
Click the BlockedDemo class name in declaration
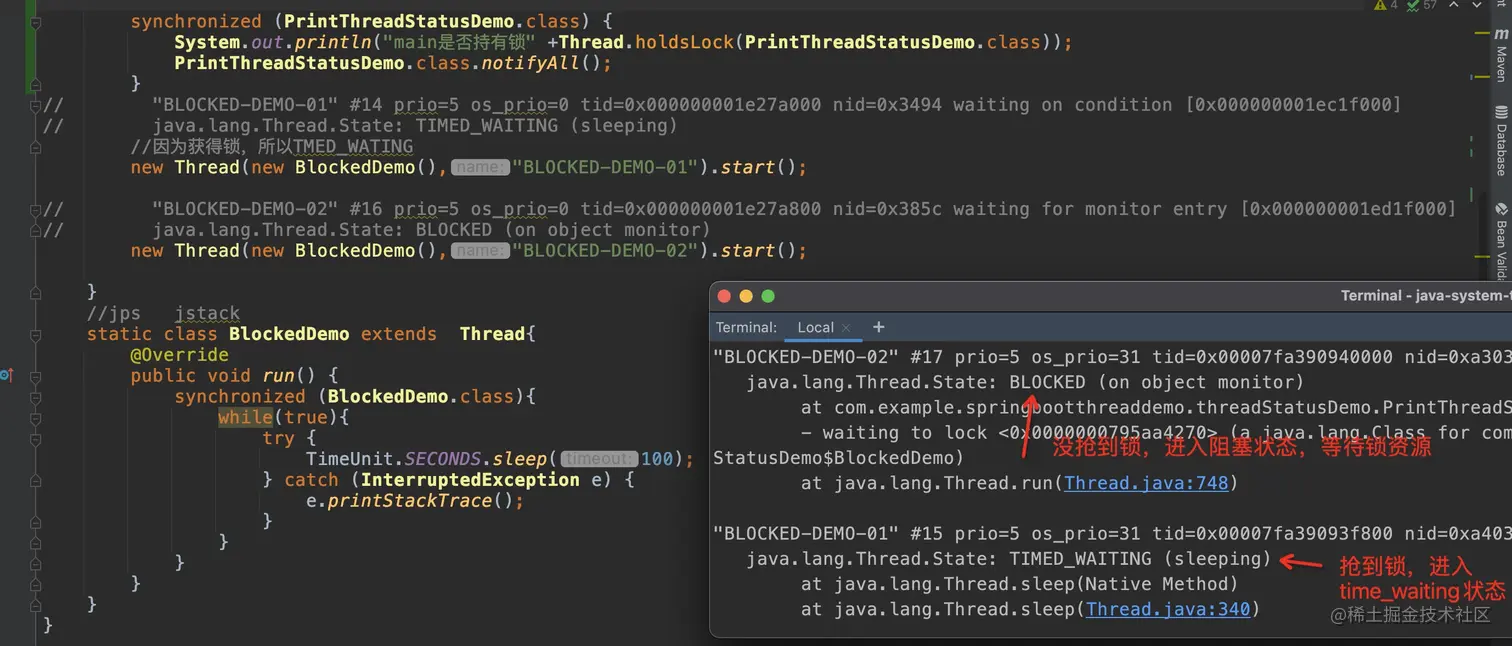coord(289,334)
